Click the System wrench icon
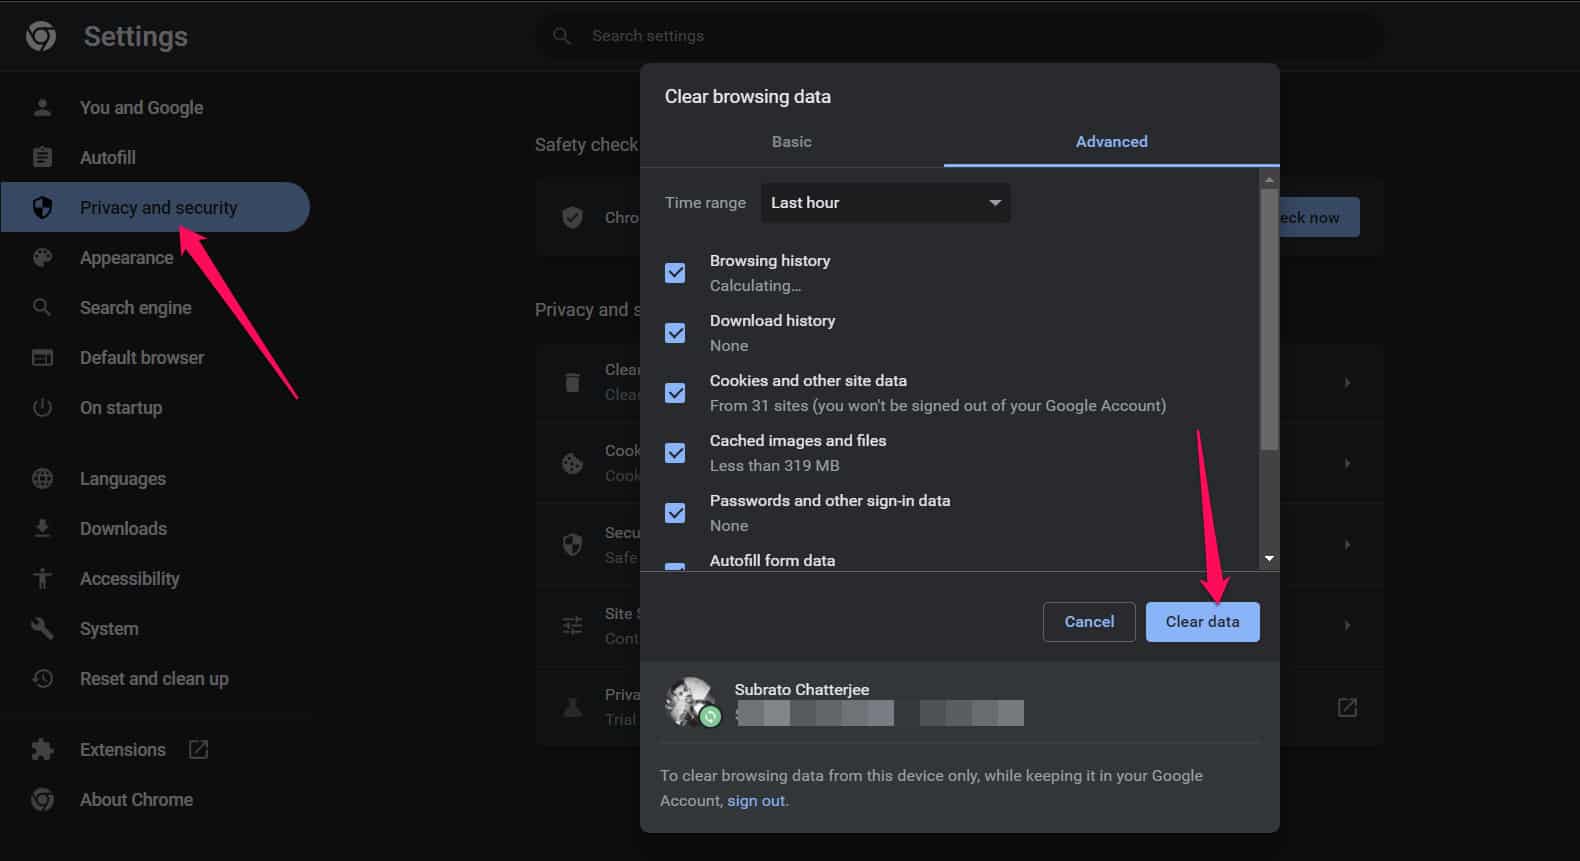Viewport: 1580px width, 861px height. [x=42, y=628]
